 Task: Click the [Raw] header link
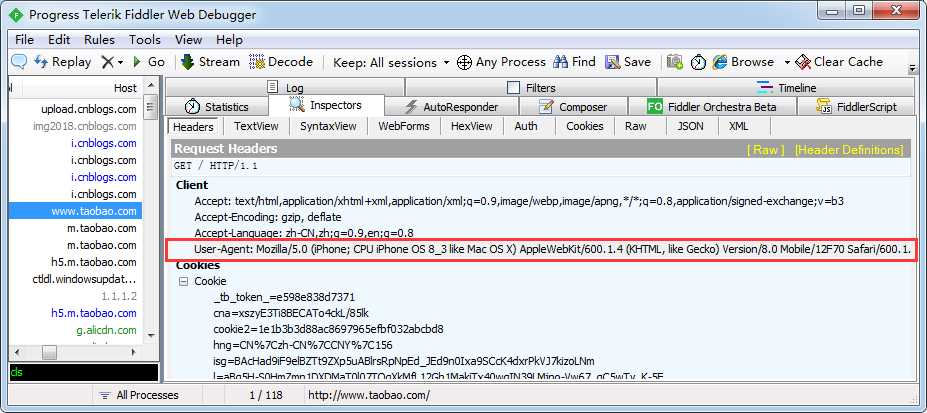(x=766, y=149)
